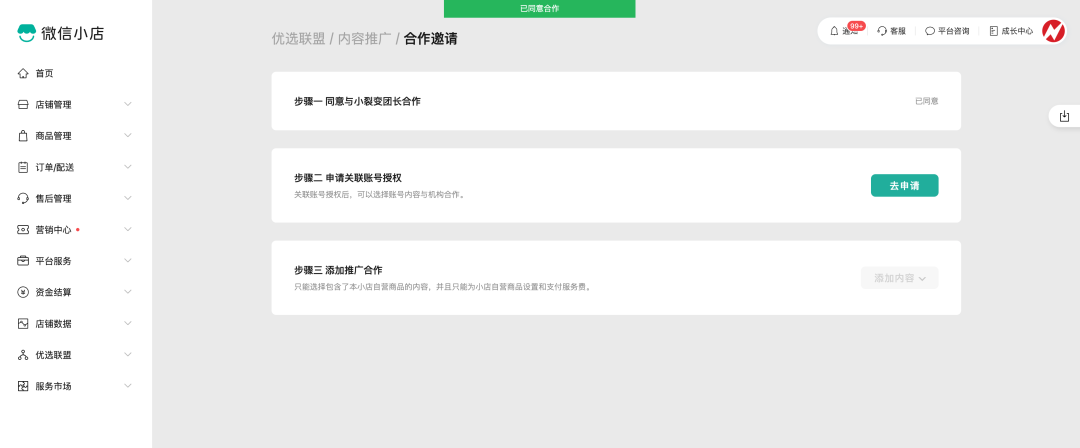Click the 微信小店 logo
This screenshot has width=1080, height=448.
(61, 33)
